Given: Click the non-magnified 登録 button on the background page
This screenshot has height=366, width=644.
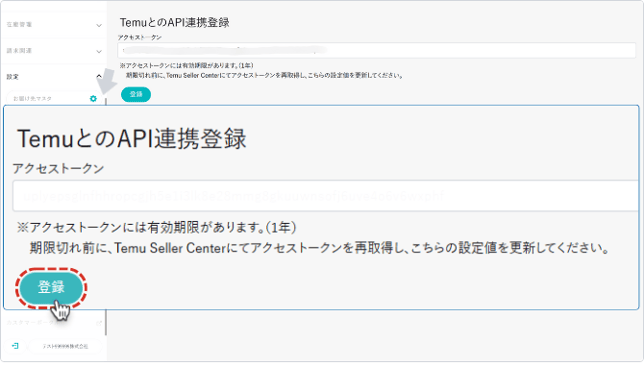Looking at the screenshot, I should [136, 94].
